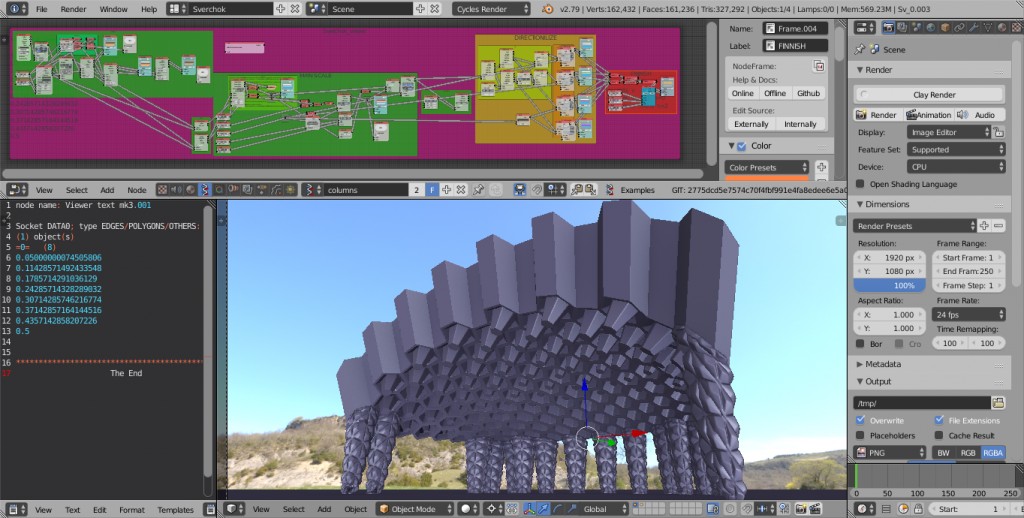The image size is (1024, 518).
Task: Click the Audio mixdown button
Action: 980,114
